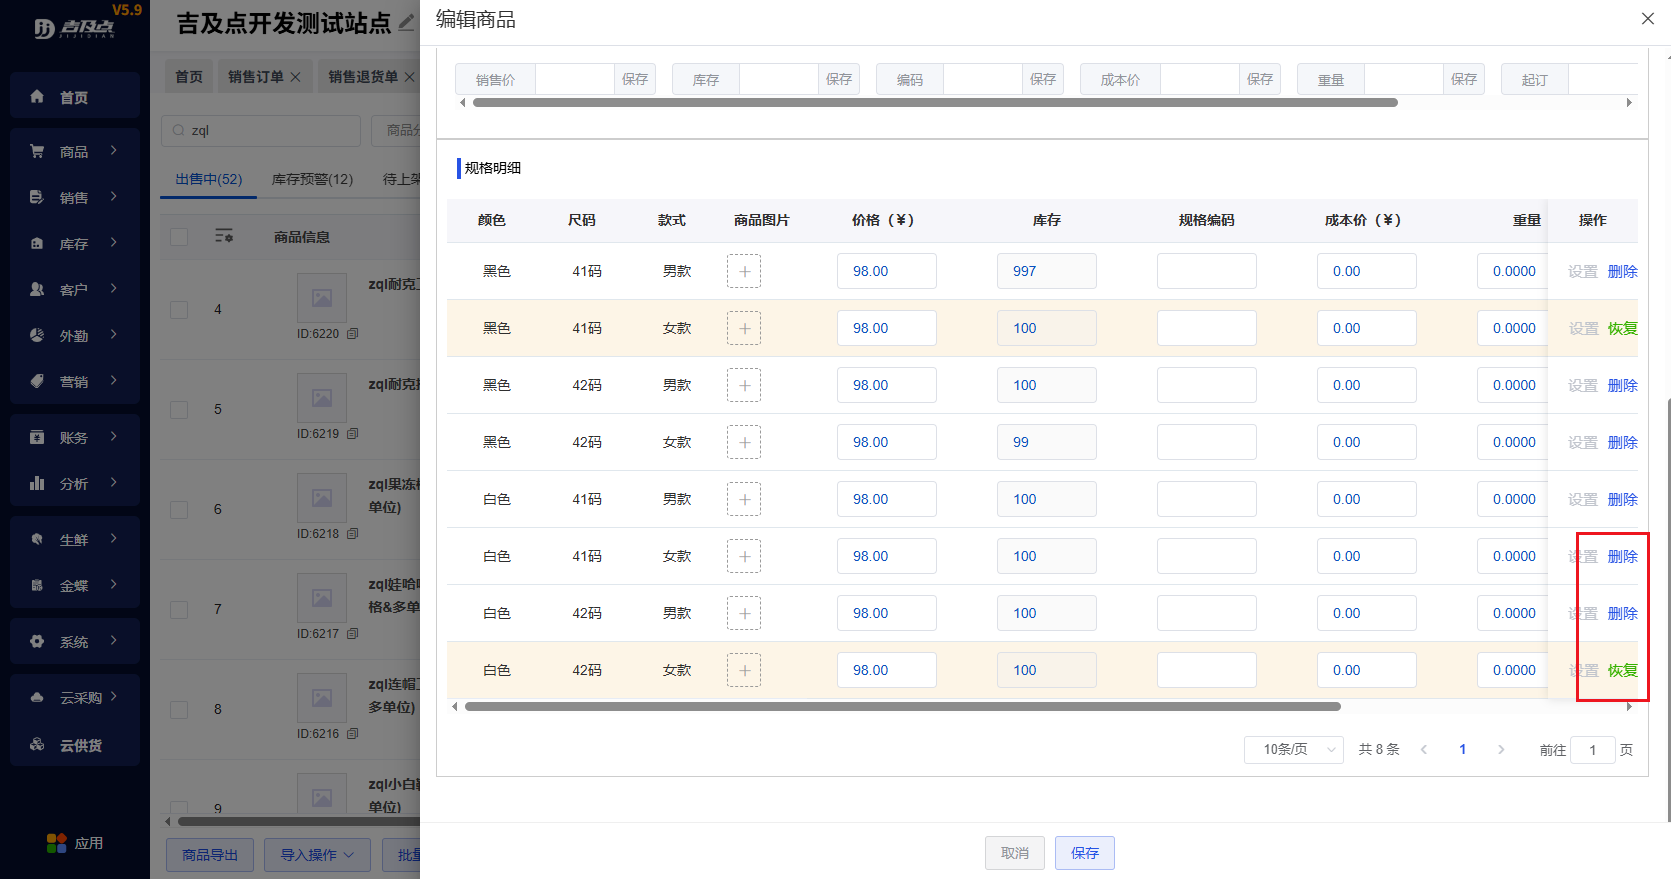Open the 应用 apps grid icon
The image size is (1671, 879).
pos(57,843)
